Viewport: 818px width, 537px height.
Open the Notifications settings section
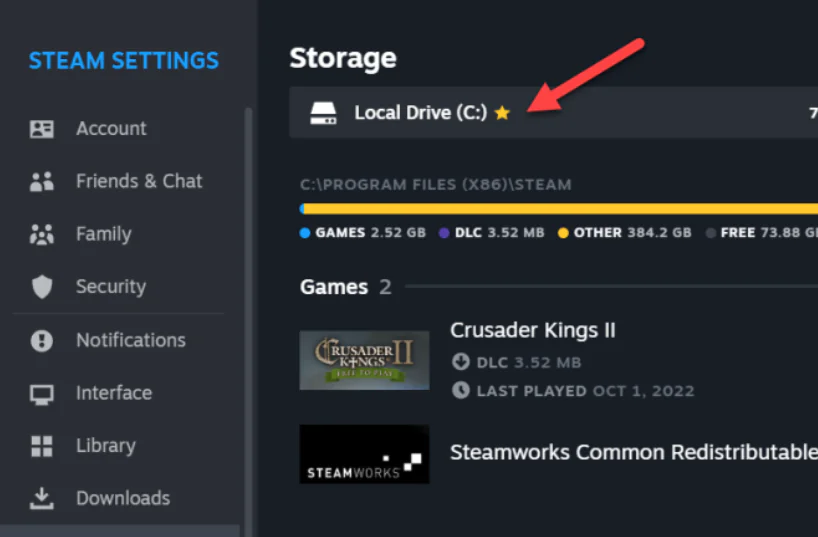click(x=131, y=341)
